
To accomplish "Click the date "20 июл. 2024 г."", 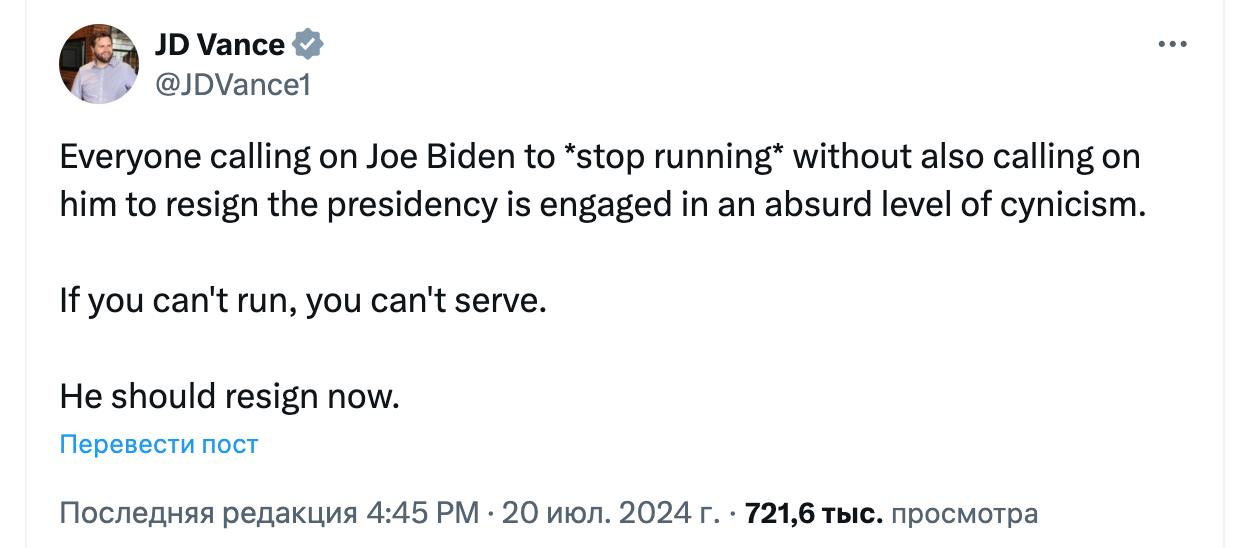I will 610,514.
